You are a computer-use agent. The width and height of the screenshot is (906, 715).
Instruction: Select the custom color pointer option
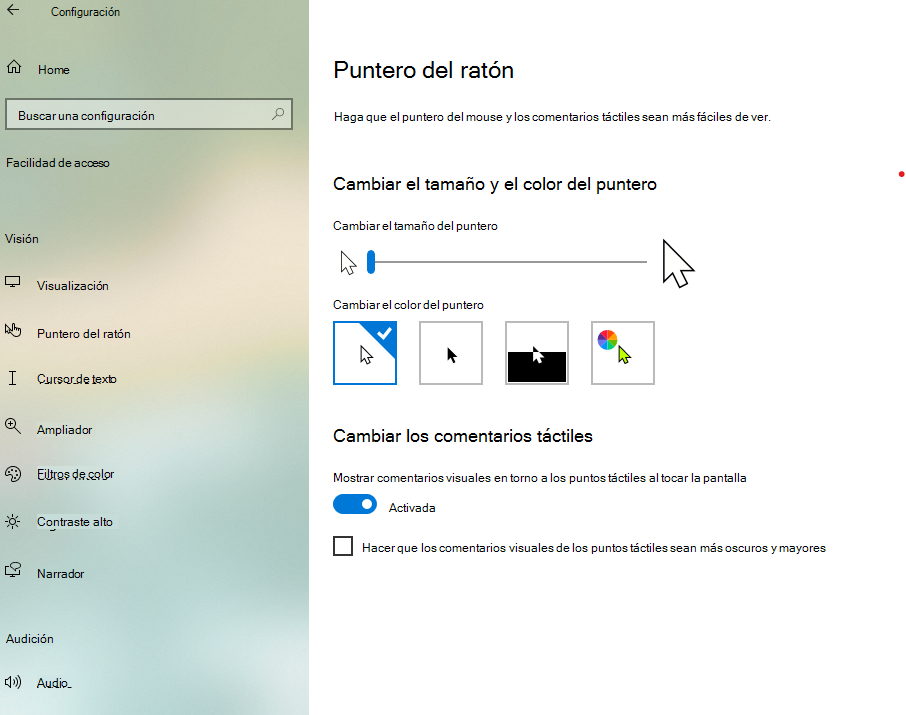pyautogui.click(x=623, y=353)
